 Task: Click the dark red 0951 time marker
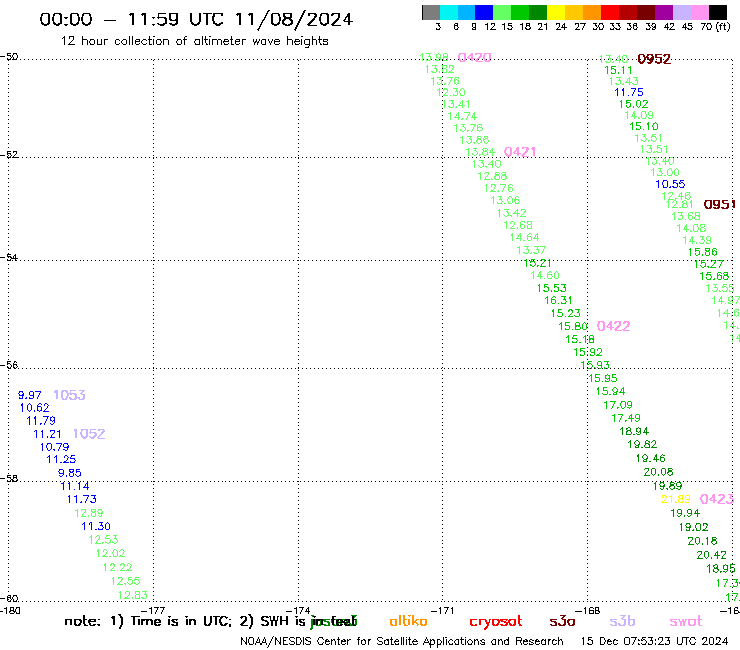tap(720, 204)
